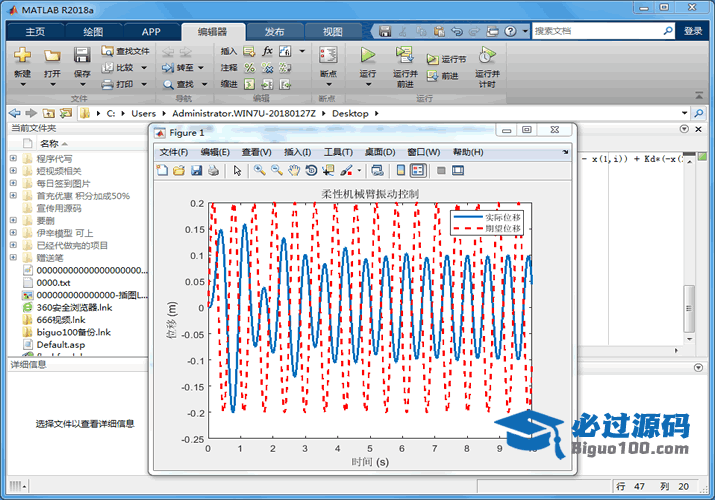Expand the 短视频相关 folder
The image size is (715, 500).
(13, 171)
